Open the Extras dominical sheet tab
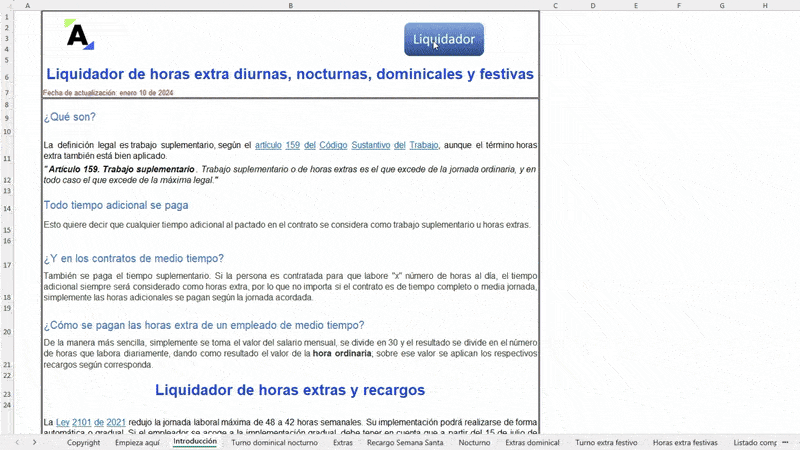 pyautogui.click(x=532, y=442)
